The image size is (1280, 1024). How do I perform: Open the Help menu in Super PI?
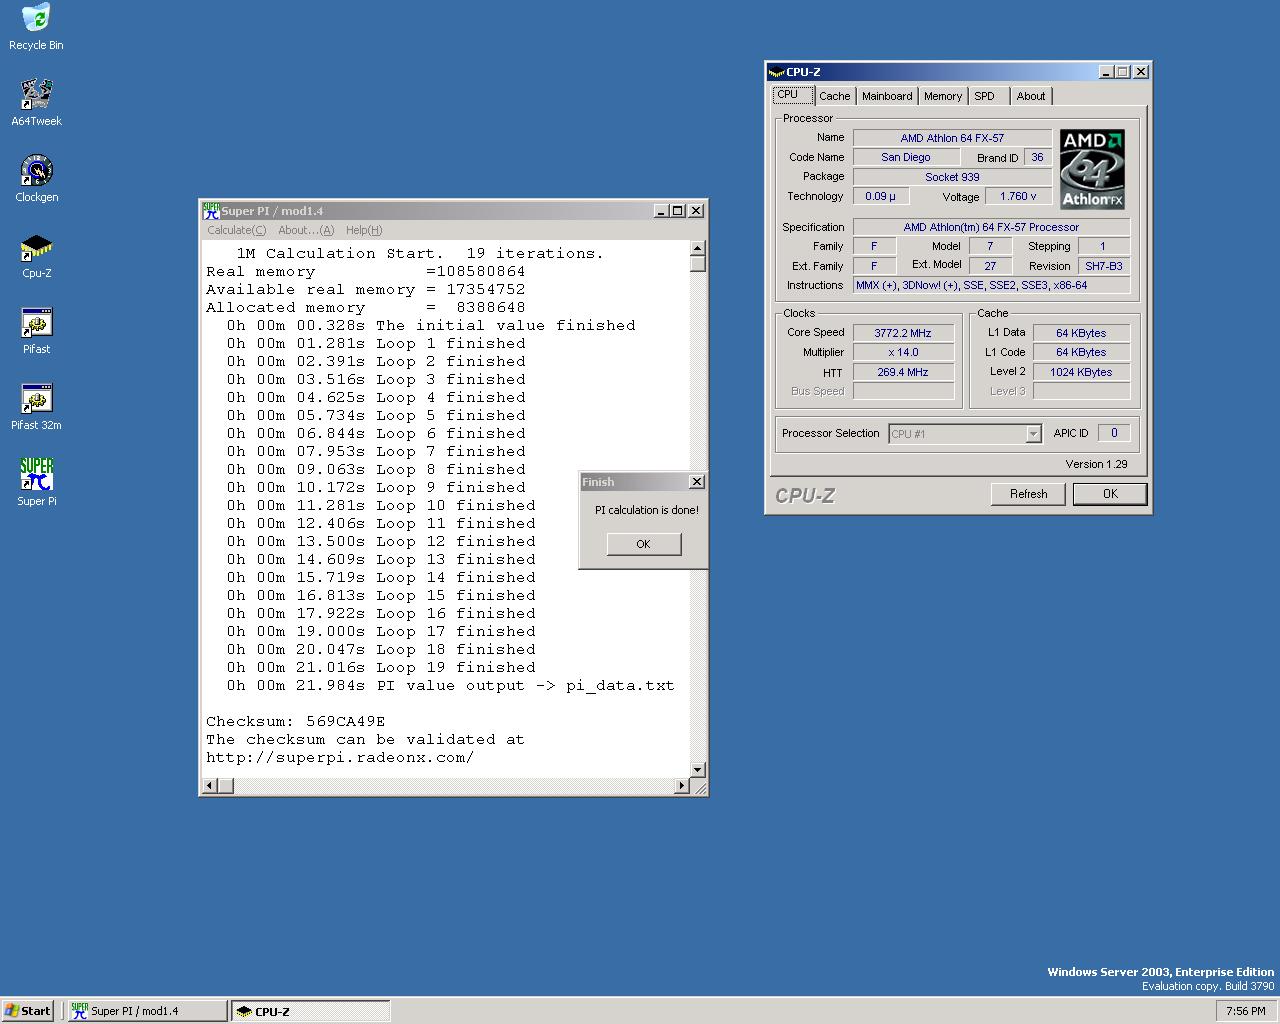[x=364, y=230]
